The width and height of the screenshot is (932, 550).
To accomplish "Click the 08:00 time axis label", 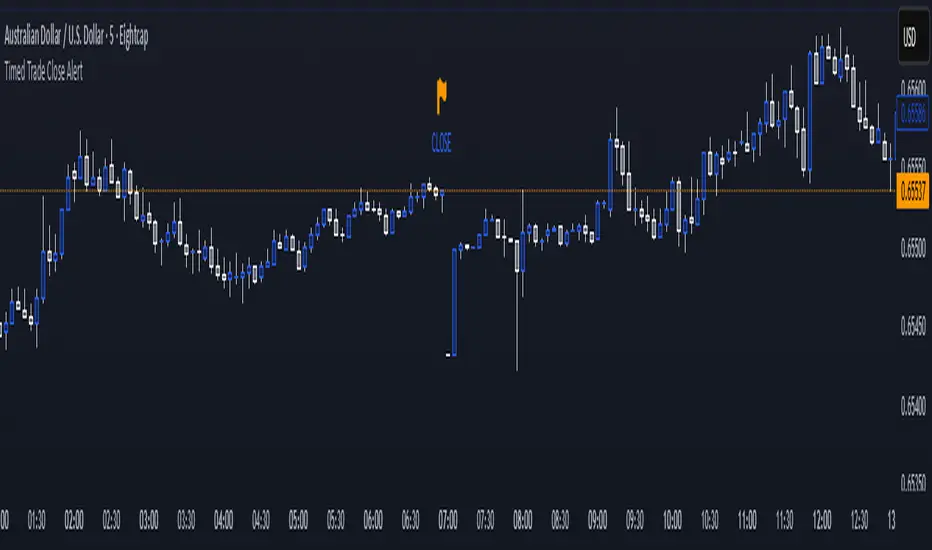I will click(x=522, y=520).
